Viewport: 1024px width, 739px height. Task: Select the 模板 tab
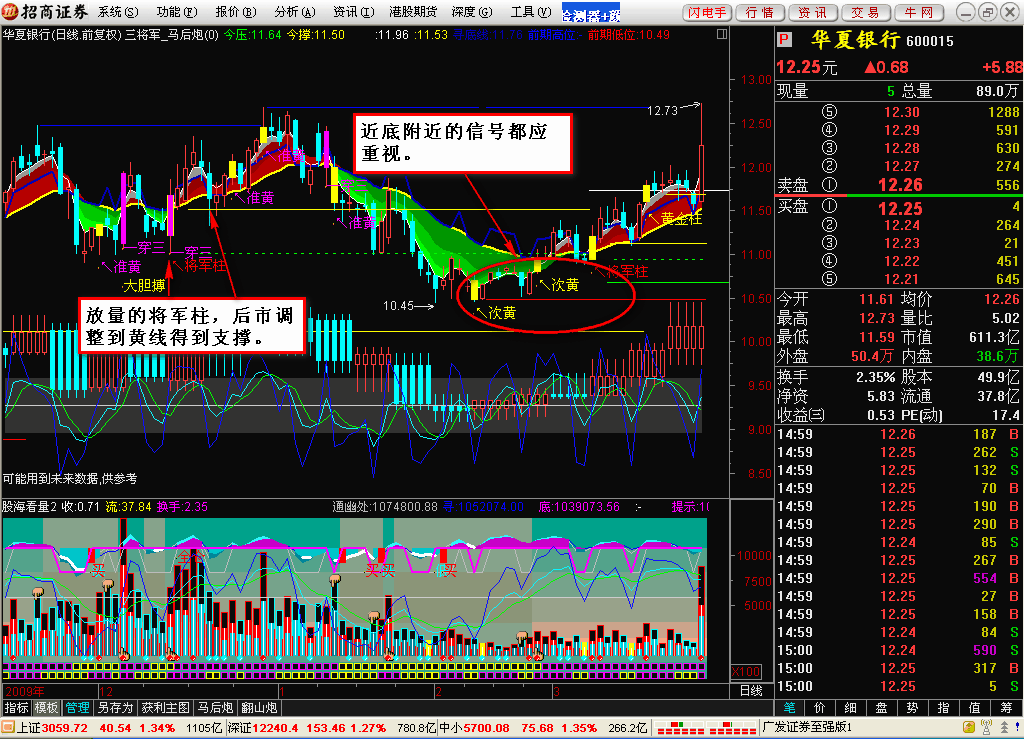coord(46,708)
